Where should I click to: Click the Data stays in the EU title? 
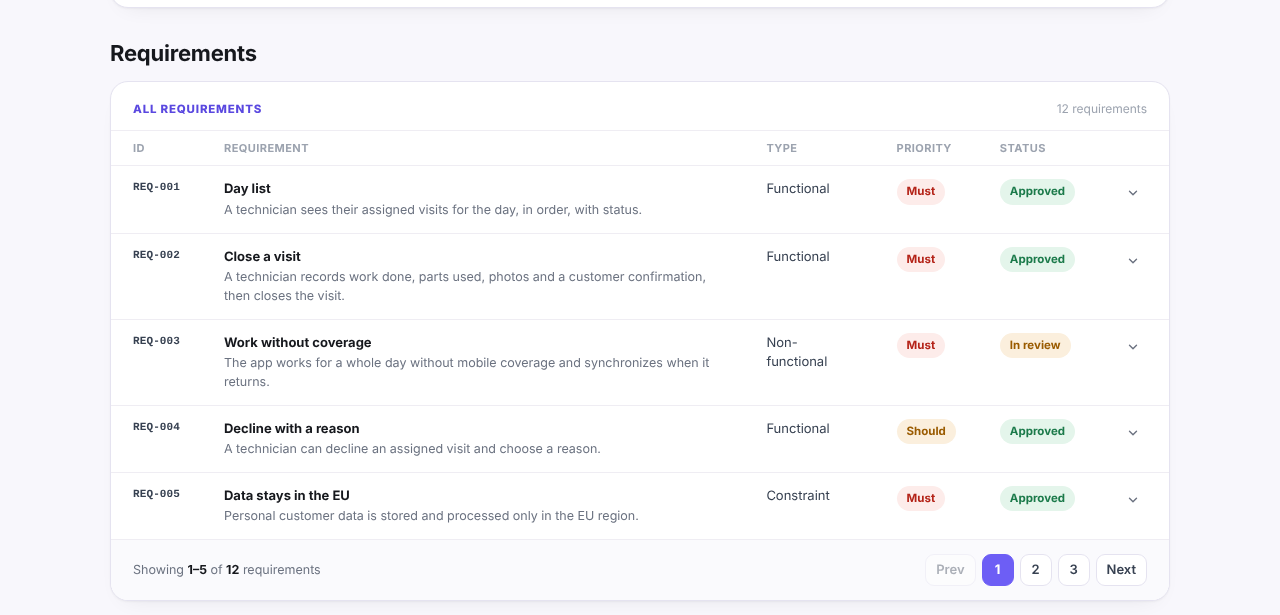coord(287,495)
